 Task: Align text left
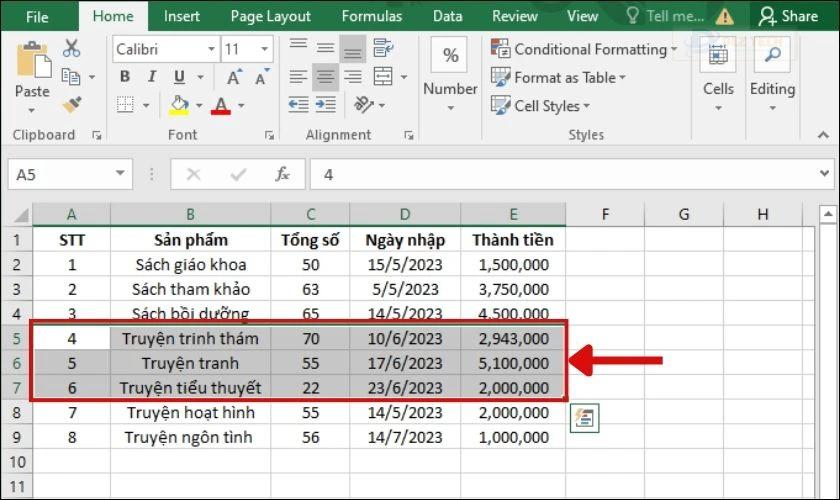298,77
